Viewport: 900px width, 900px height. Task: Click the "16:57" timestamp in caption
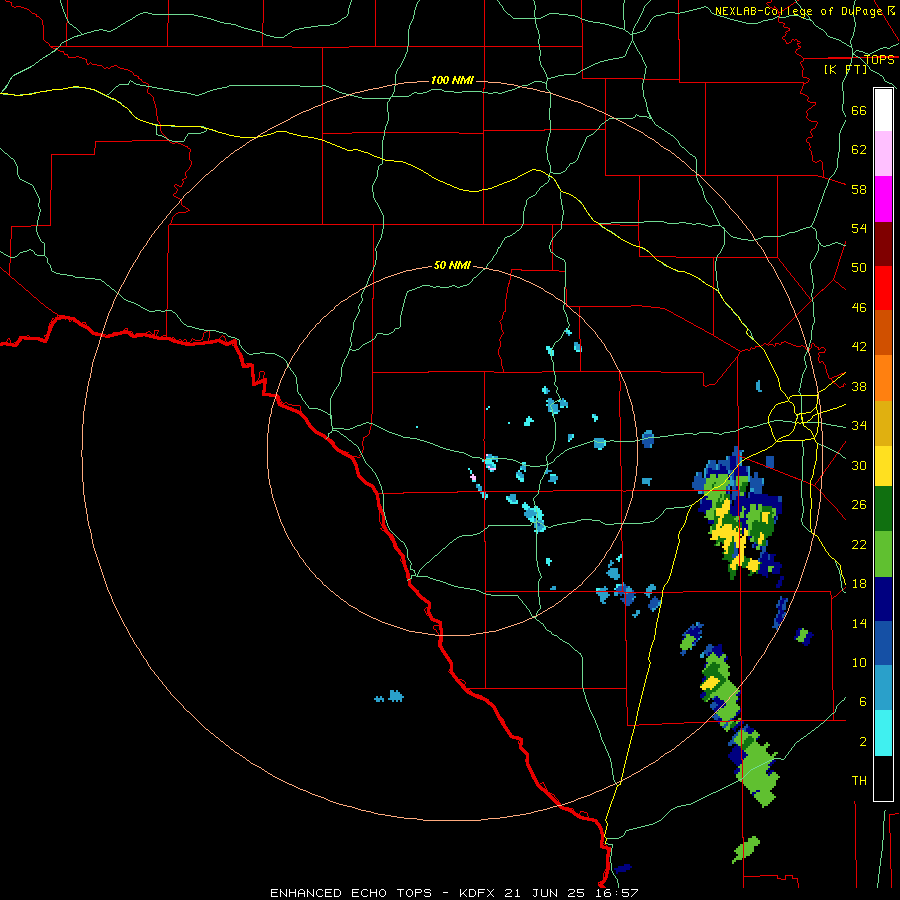(x=616, y=893)
